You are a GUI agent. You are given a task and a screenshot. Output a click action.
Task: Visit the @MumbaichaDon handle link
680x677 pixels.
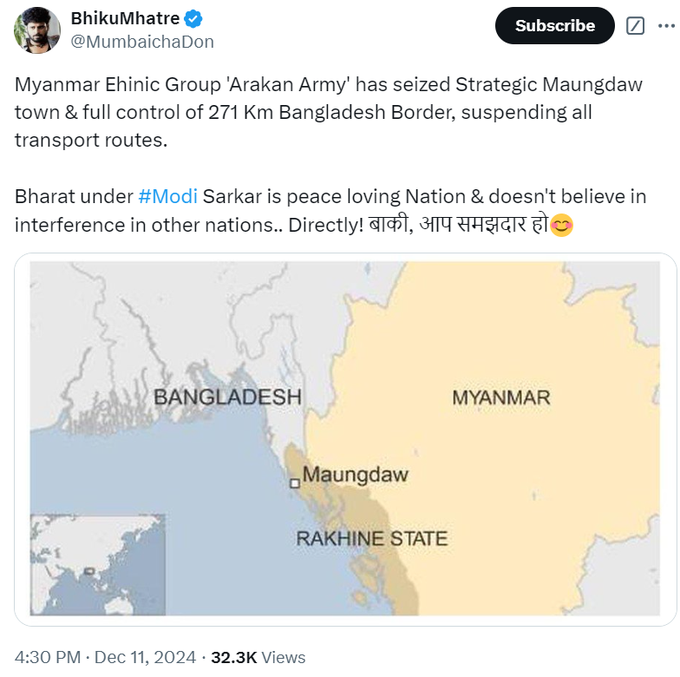(x=142, y=41)
